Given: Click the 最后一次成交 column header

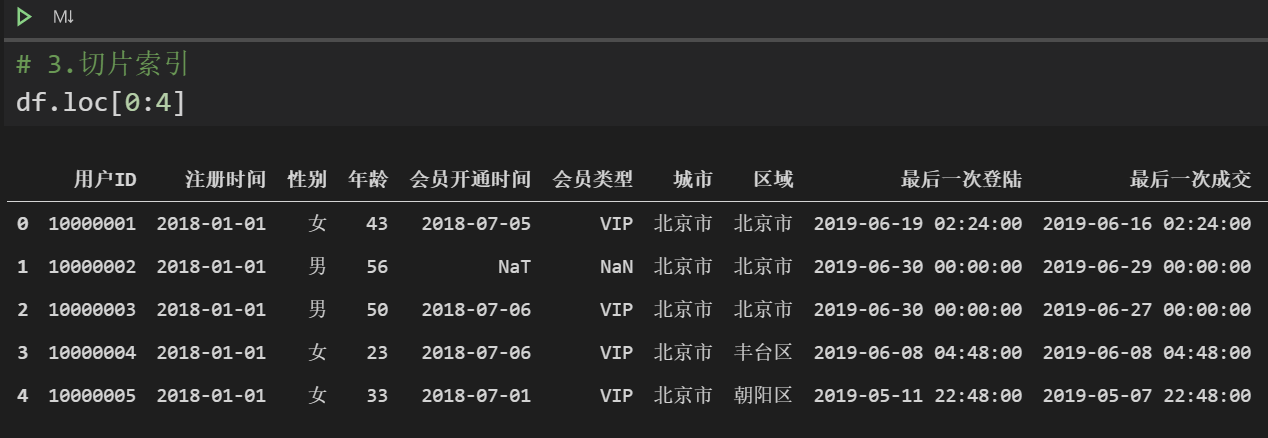Looking at the screenshot, I should click(1190, 180).
